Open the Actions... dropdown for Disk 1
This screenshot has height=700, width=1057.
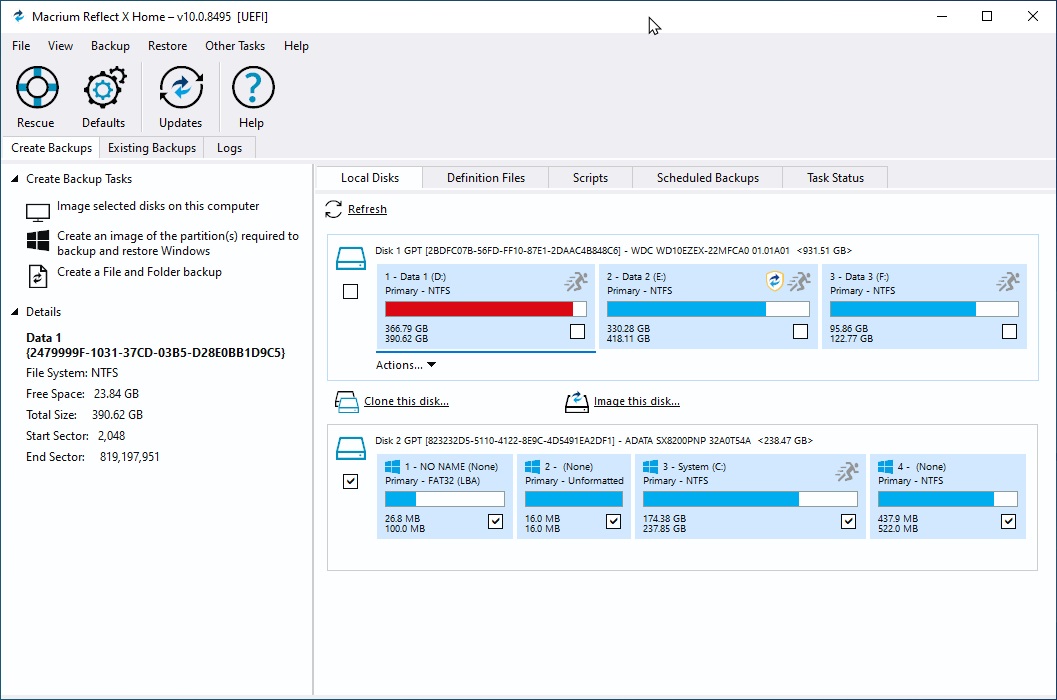(406, 365)
